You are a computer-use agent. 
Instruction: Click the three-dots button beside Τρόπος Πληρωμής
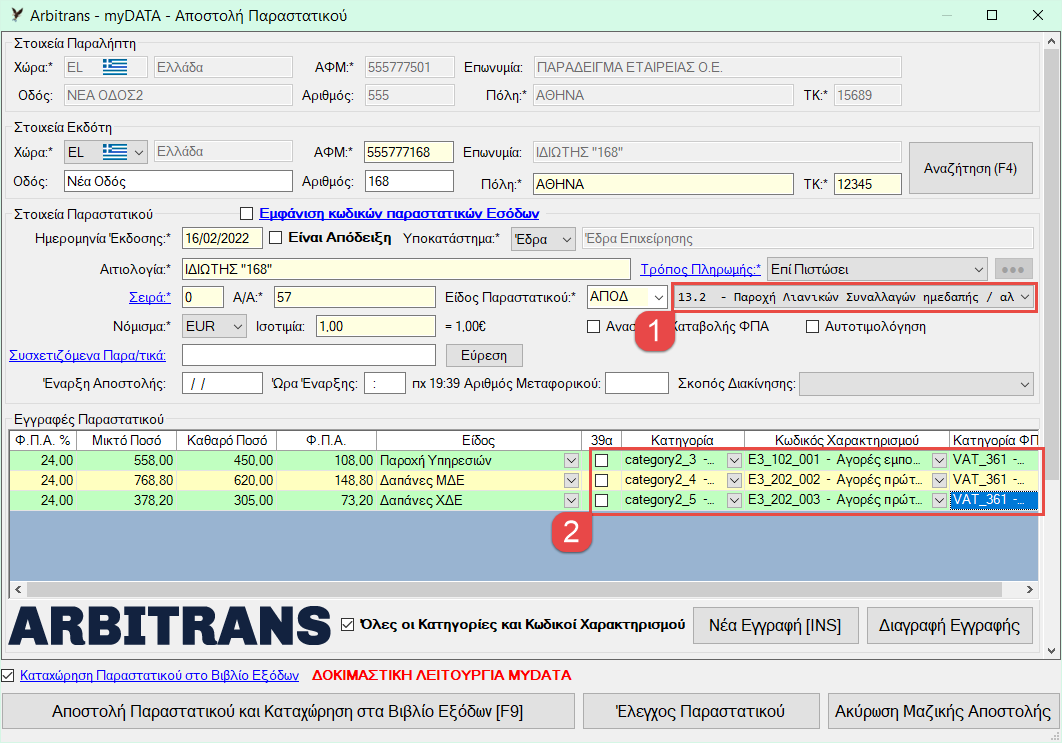coord(1013,270)
